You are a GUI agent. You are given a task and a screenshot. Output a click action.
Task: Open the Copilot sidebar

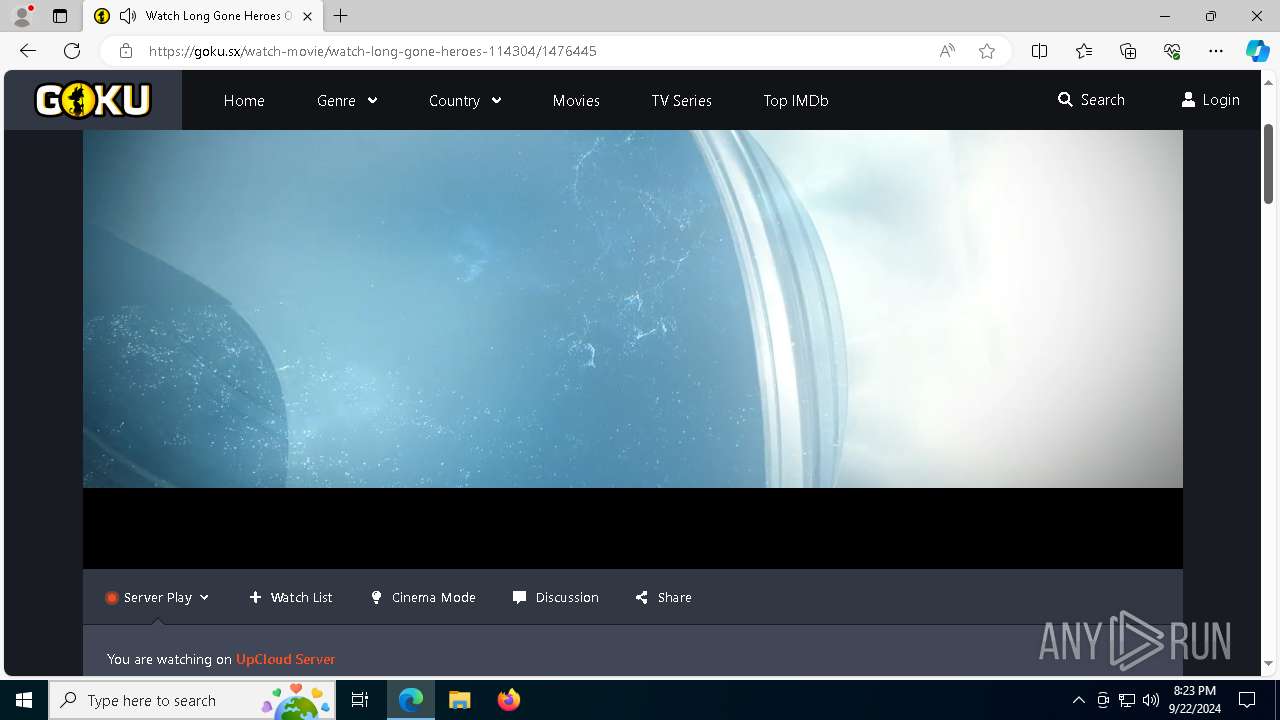[1257, 51]
